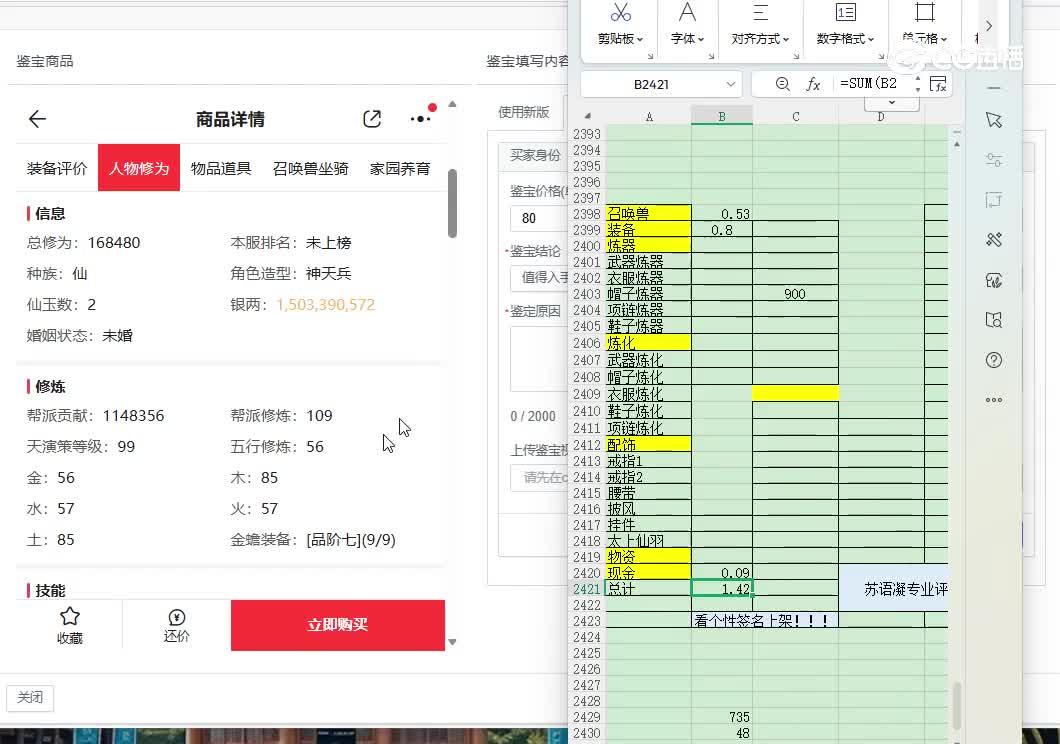Screen dimensions: 1060x744
Task: Click the share icon beside 商品详情
Action: click(372, 120)
